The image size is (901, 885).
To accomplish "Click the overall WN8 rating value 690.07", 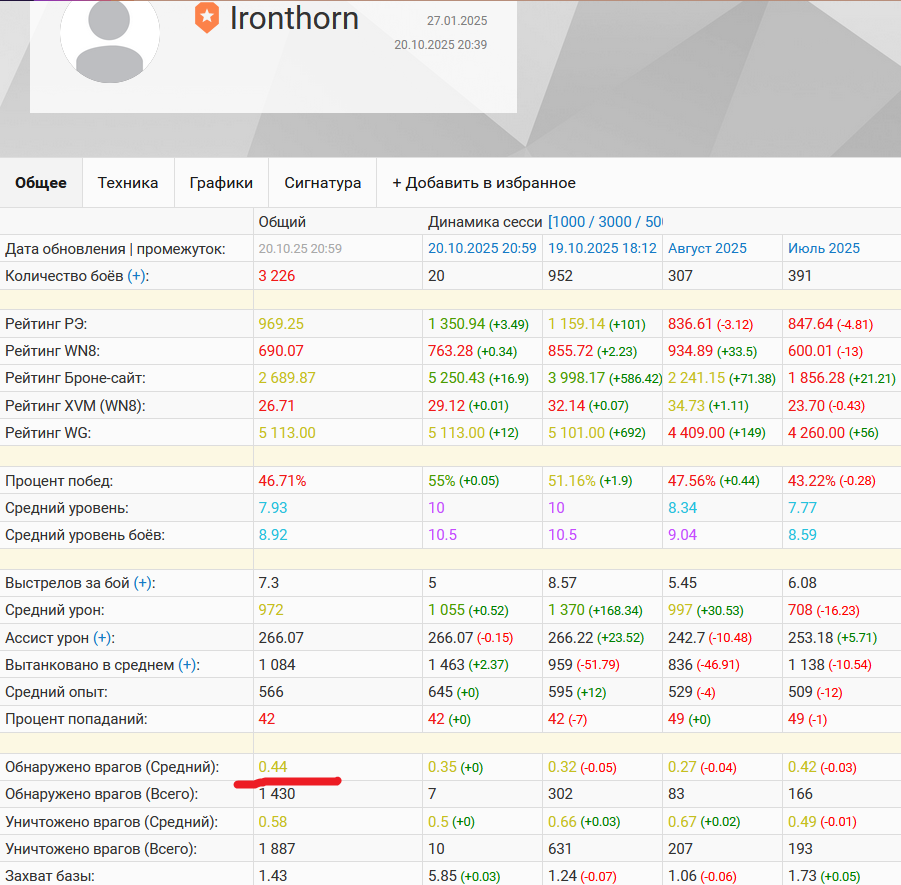I will (x=280, y=351).
